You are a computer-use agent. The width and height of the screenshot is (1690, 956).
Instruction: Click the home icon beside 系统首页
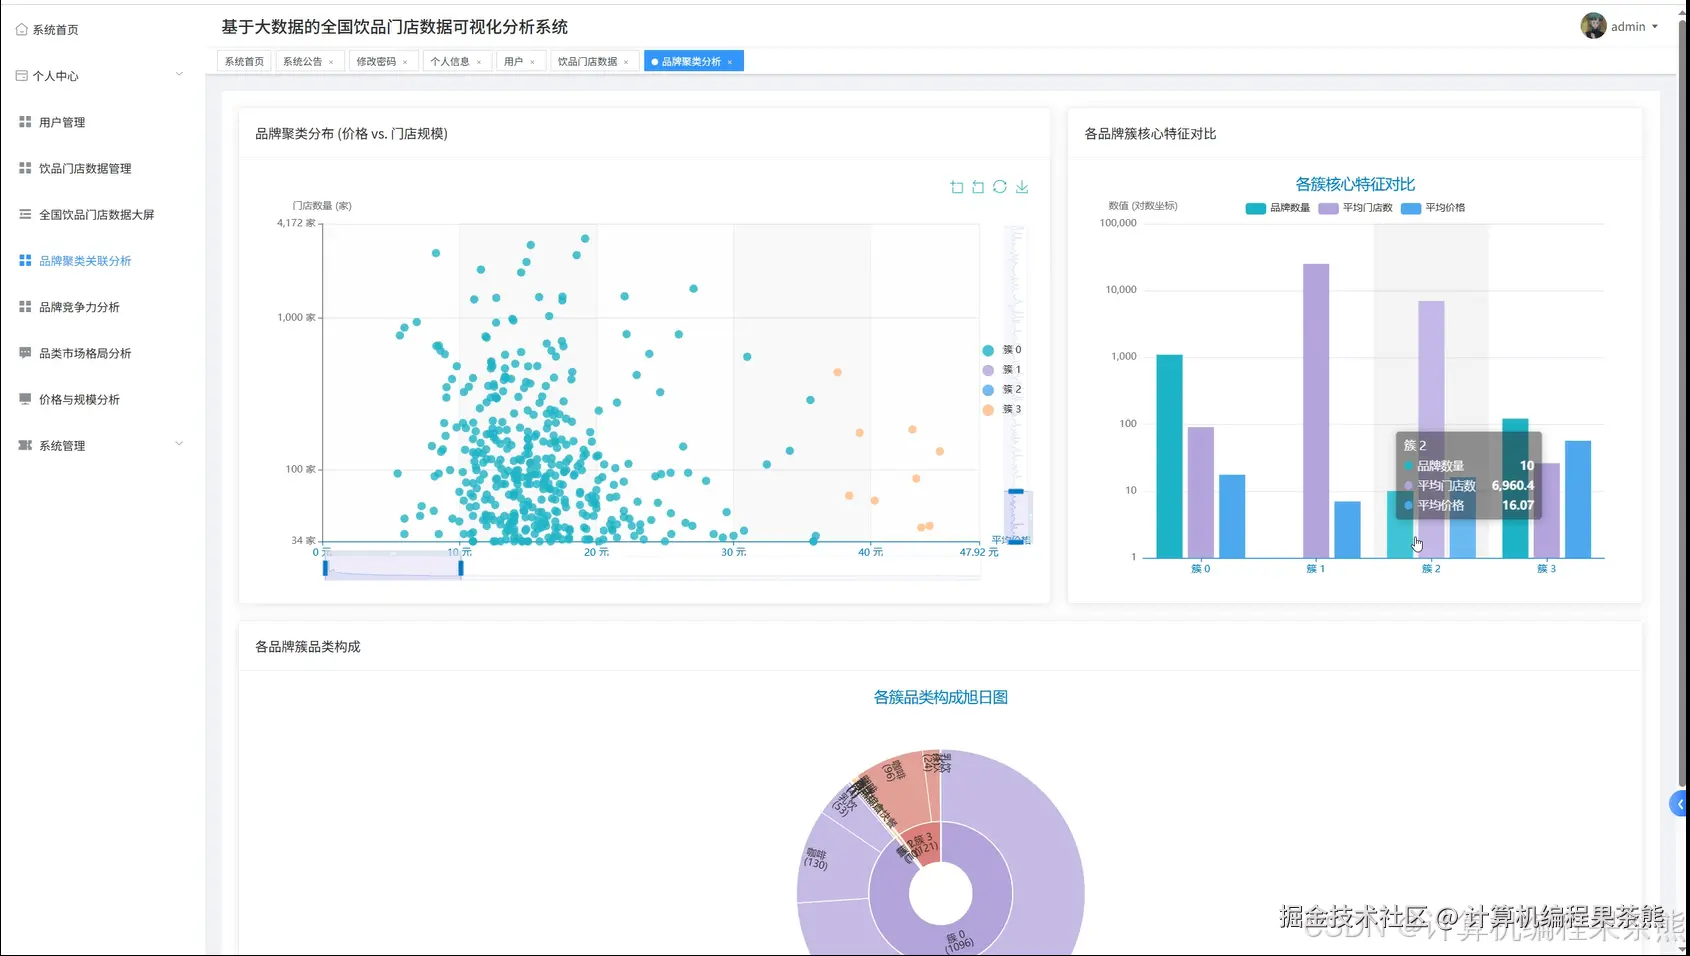coord(22,30)
